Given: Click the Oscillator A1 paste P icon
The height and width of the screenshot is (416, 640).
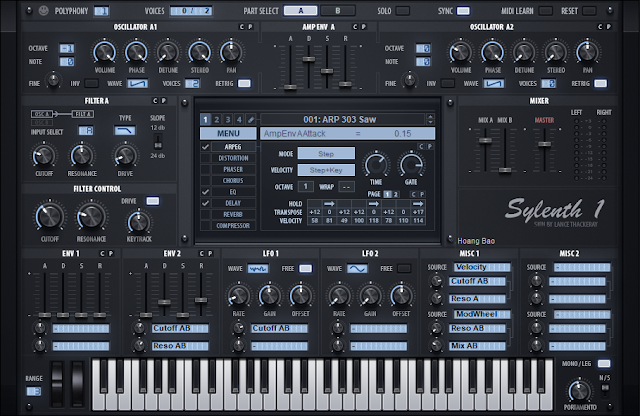Looking at the screenshot, I should (x=250, y=27).
